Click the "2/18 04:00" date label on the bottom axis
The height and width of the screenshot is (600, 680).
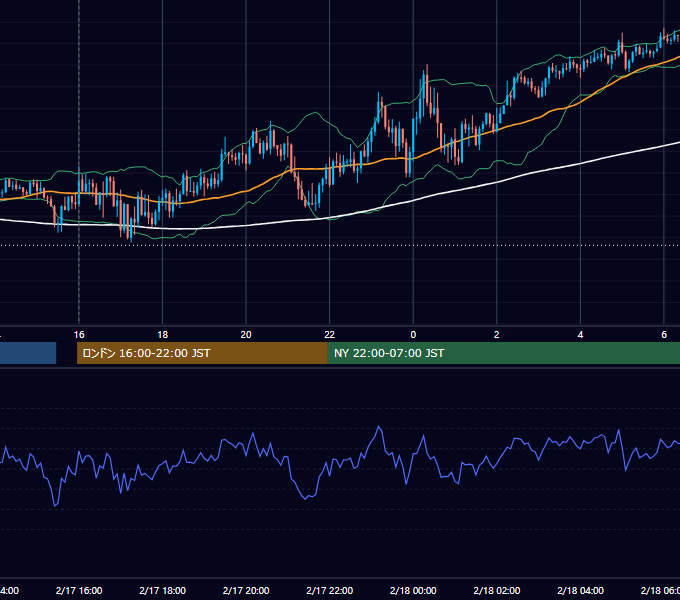click(x=580, y=590)
